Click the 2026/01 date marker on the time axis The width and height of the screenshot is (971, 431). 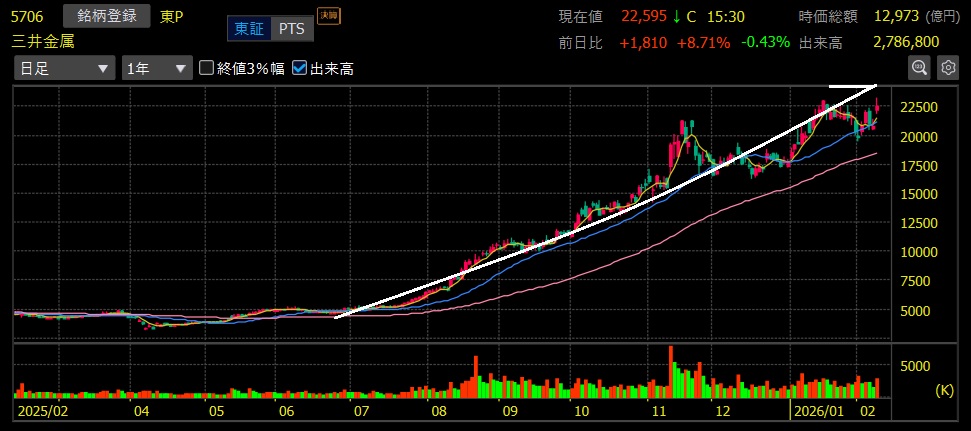(817, 410)
